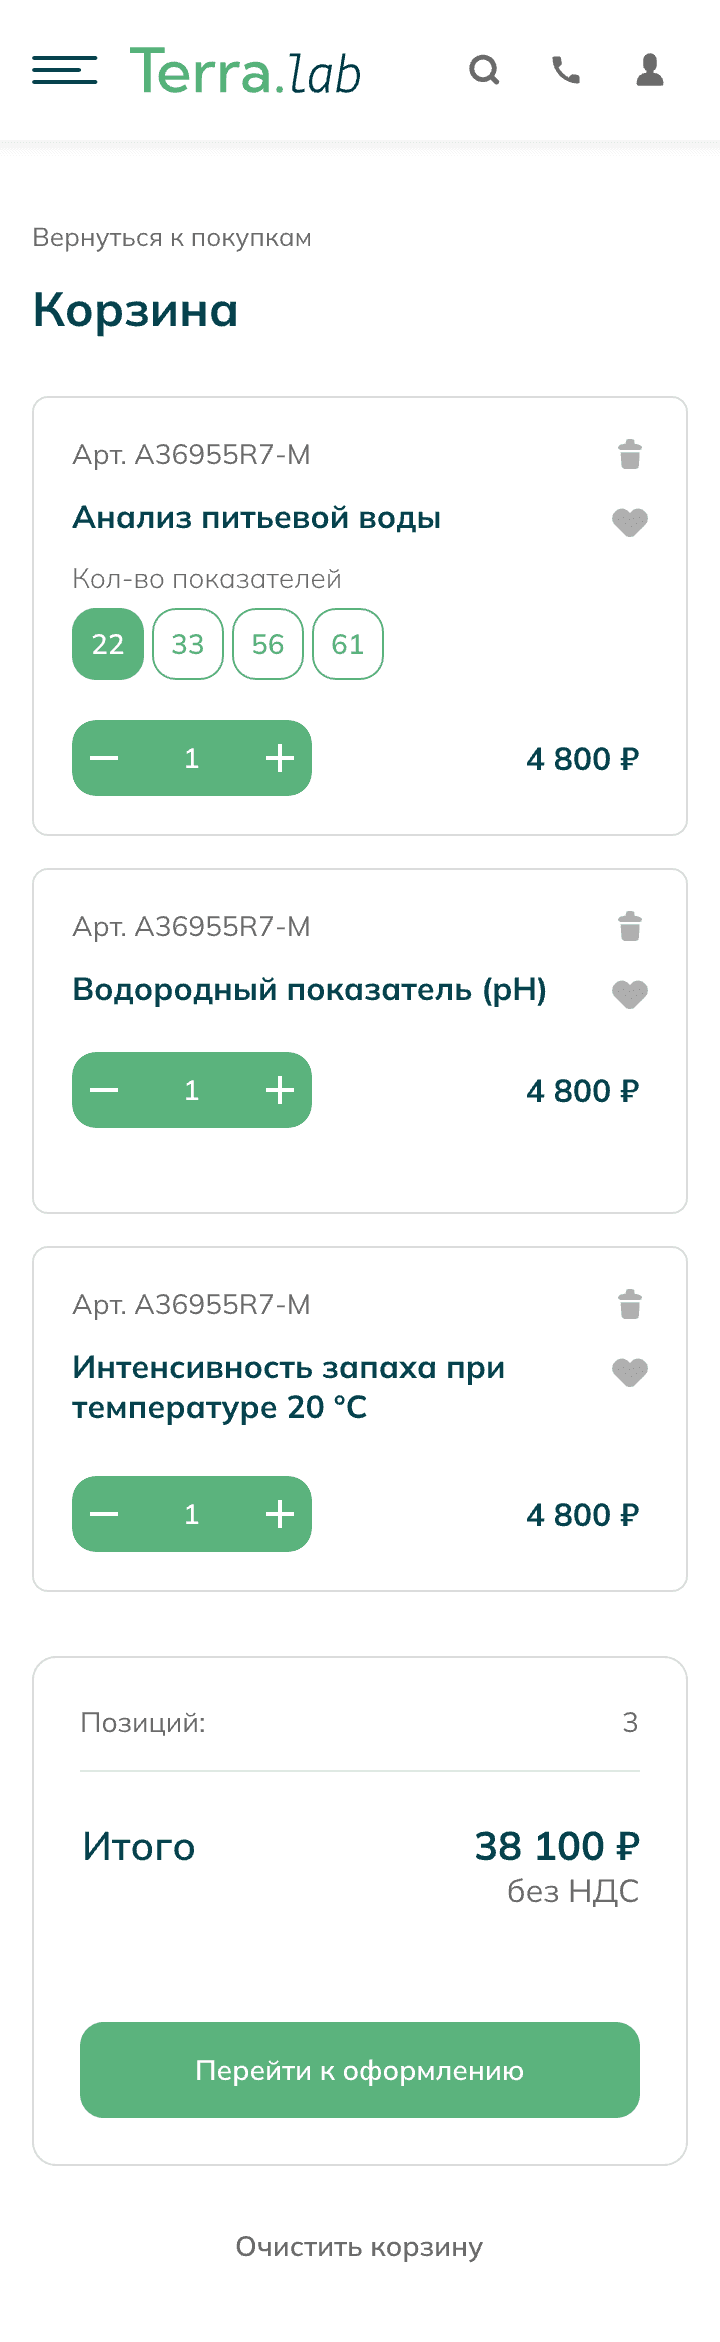Click Вернуться к покупкам link
This screenshot has height=2342, width=720.
[172, 238]
